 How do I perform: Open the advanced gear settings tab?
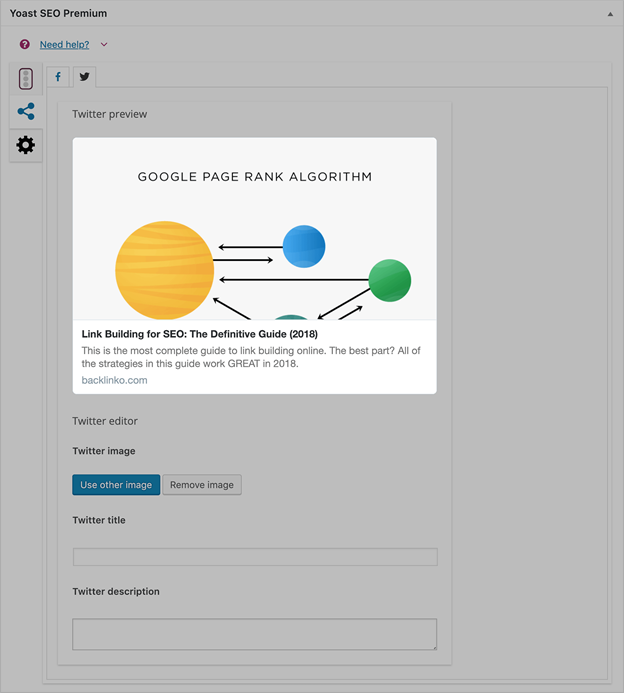coord(26,145)
